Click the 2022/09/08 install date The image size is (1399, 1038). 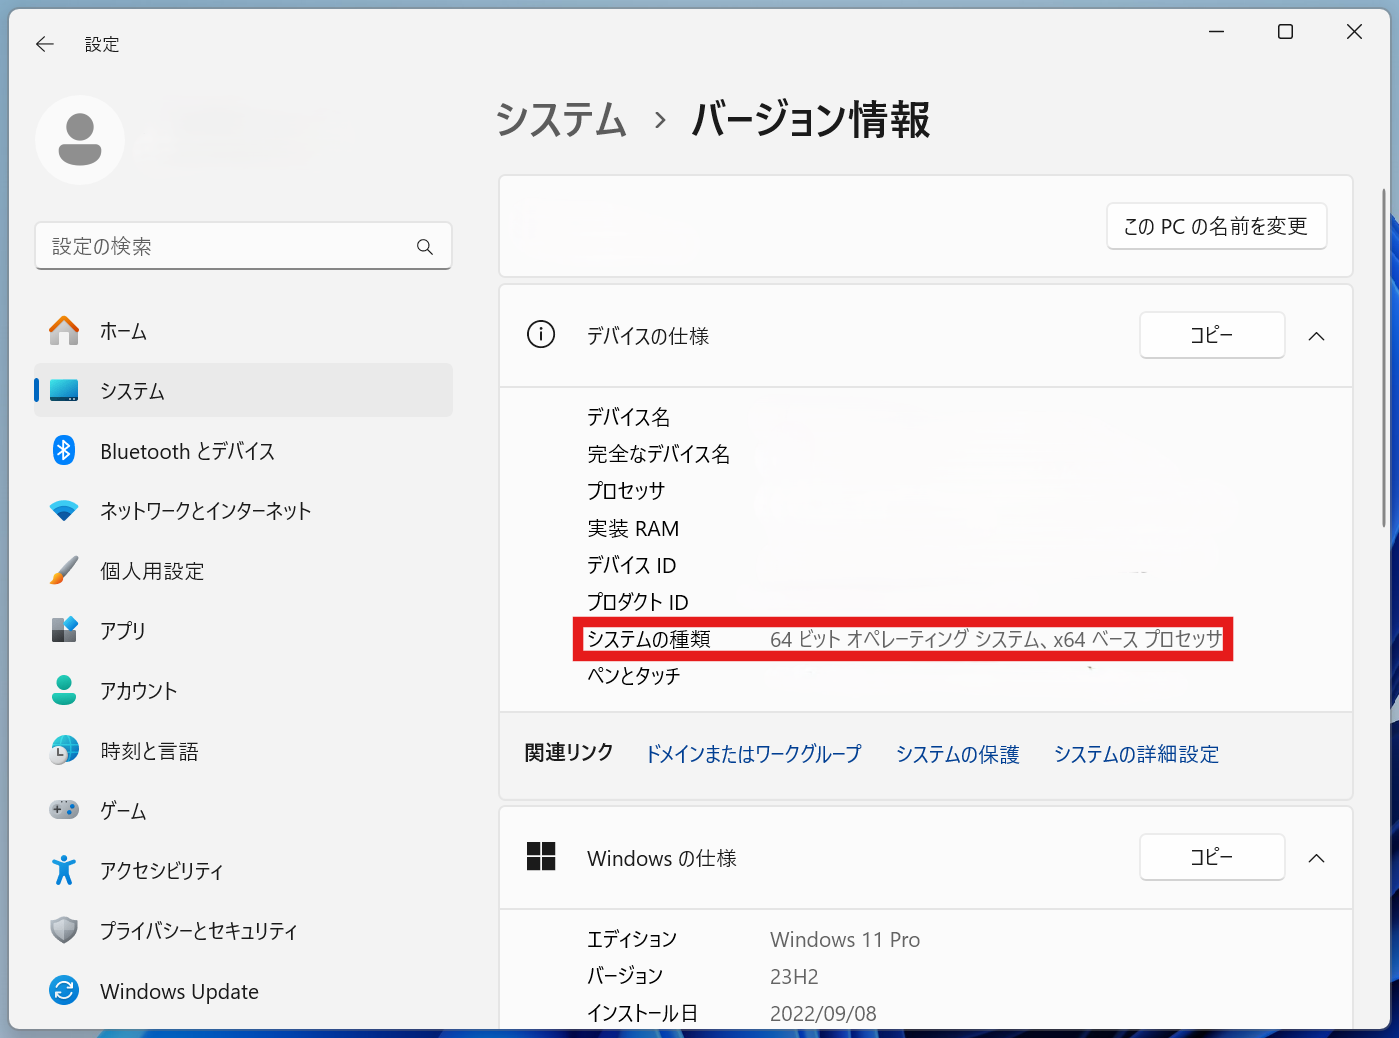coord(823,1014)
